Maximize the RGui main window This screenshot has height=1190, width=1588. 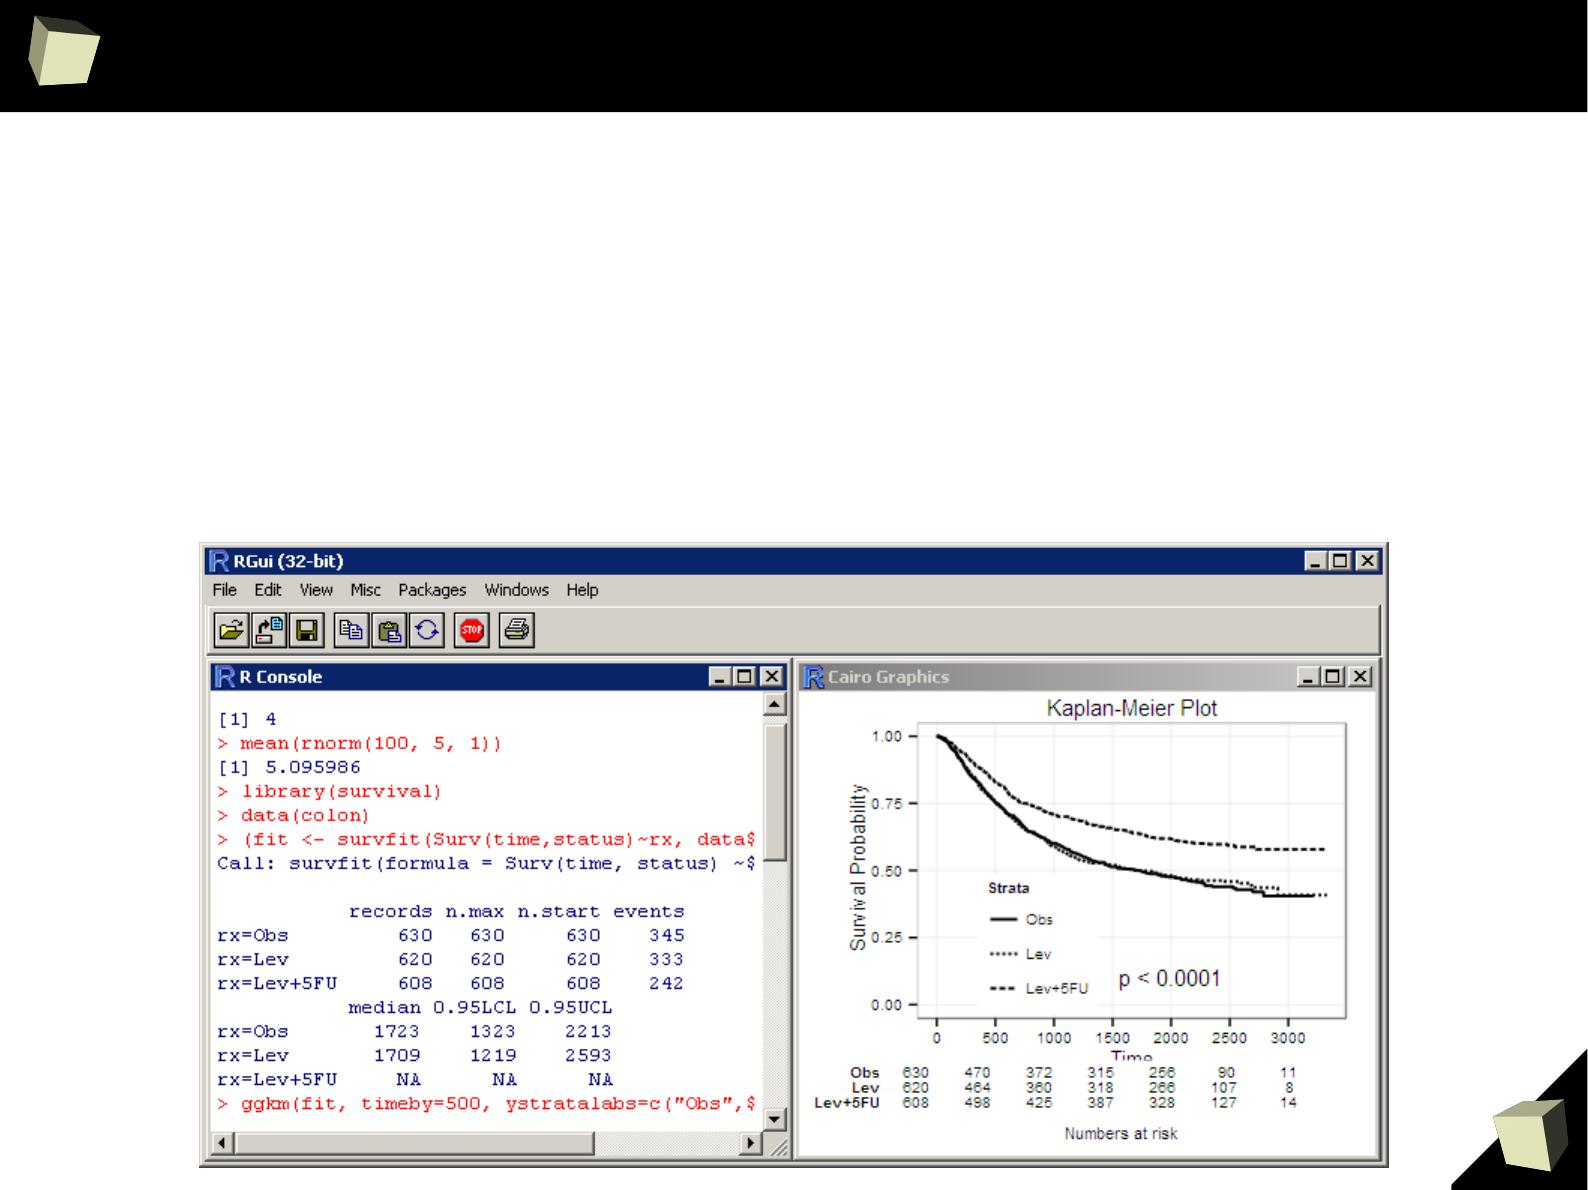click(x=1341, y=561)
